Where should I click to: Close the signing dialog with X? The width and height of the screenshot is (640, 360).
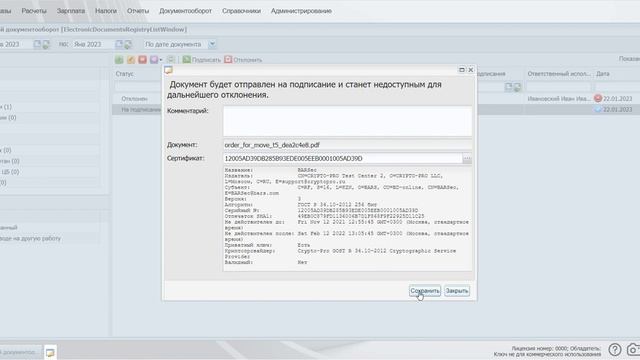pos(471,70)
